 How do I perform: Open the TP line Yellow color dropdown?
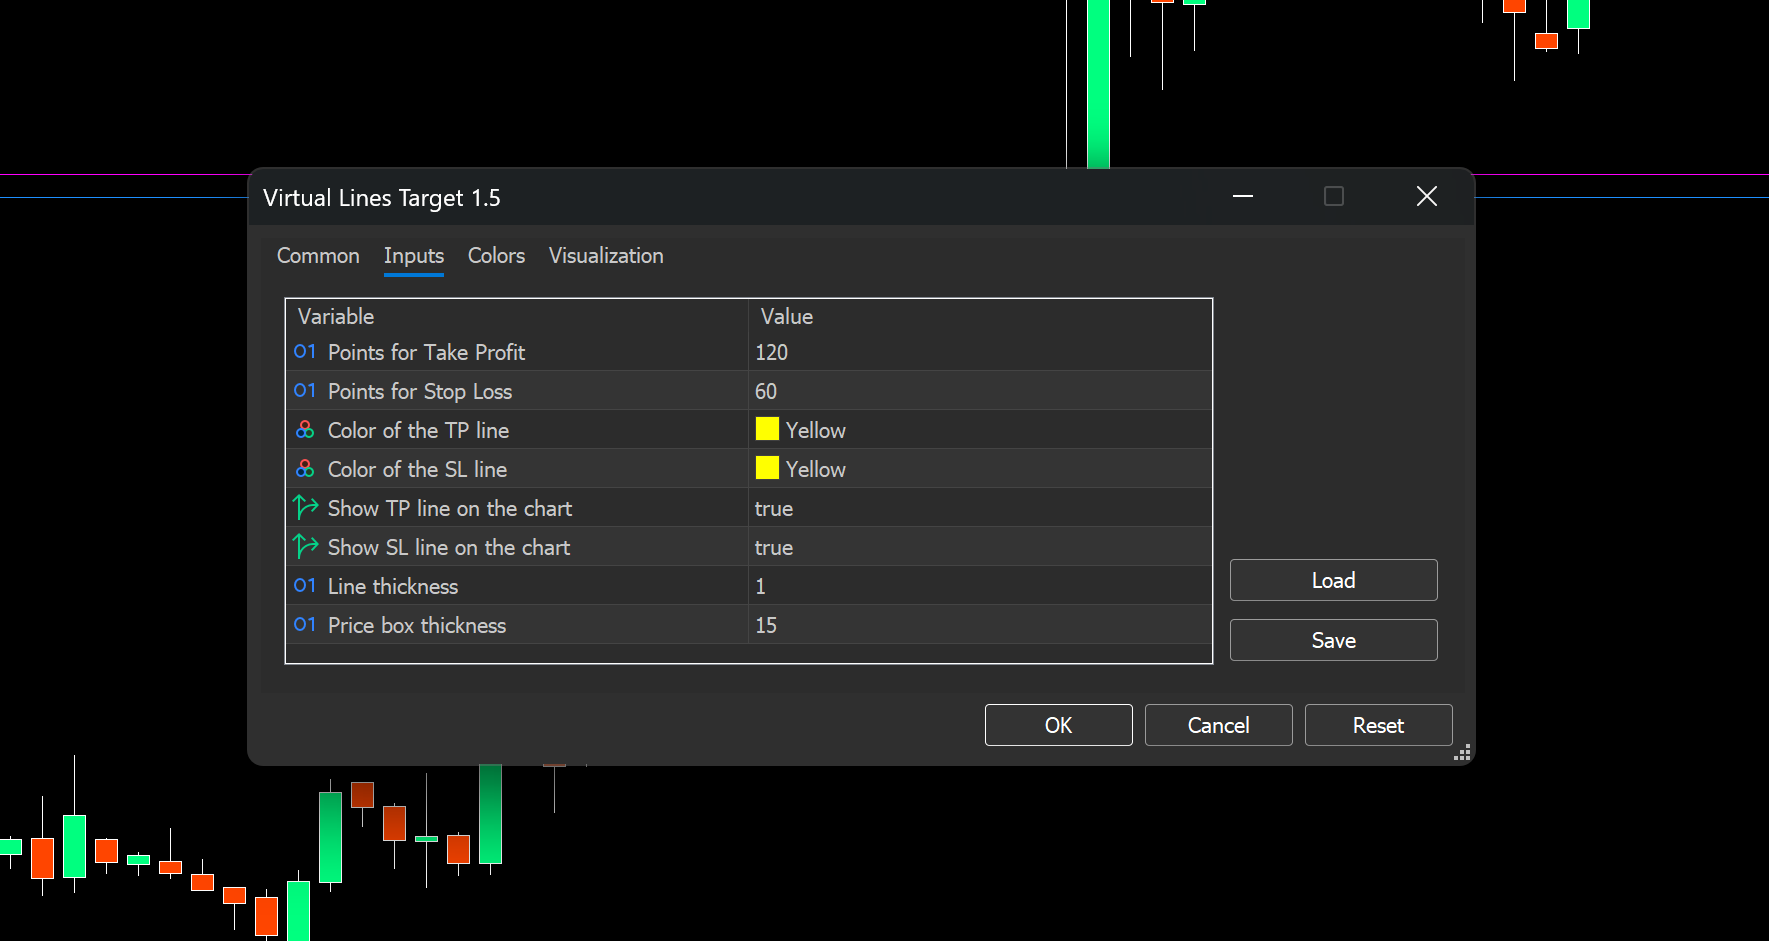tap(815, 431)
